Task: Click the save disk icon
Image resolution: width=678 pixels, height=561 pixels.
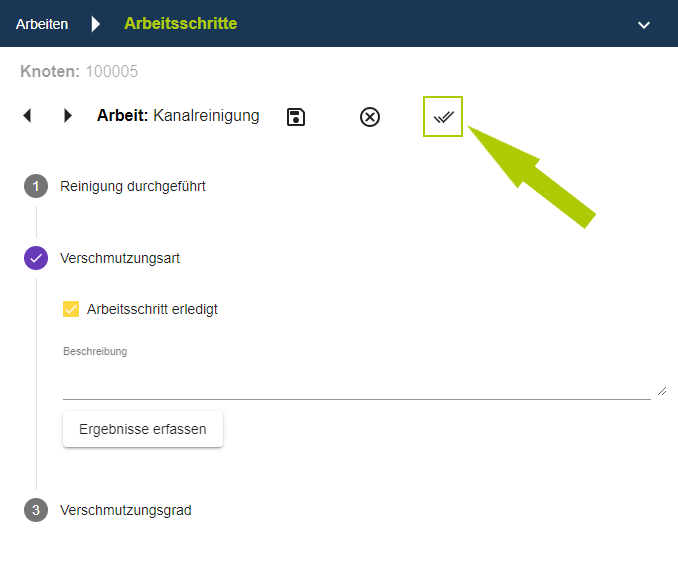Action: coord(296,117)
